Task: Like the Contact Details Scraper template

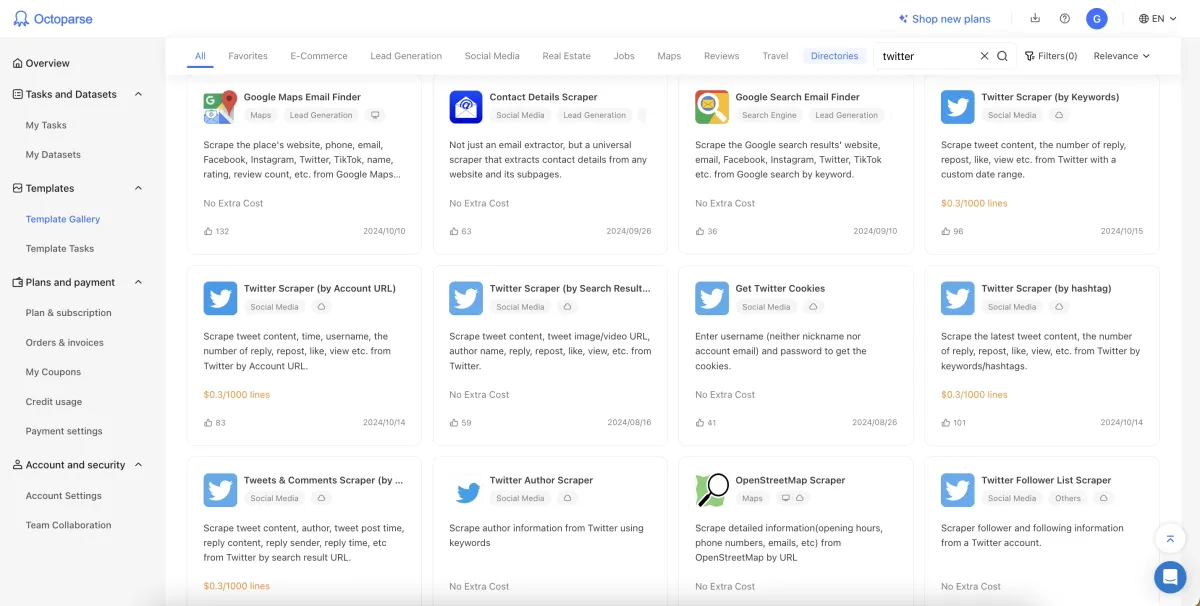Action: click(x=454, y=231)
